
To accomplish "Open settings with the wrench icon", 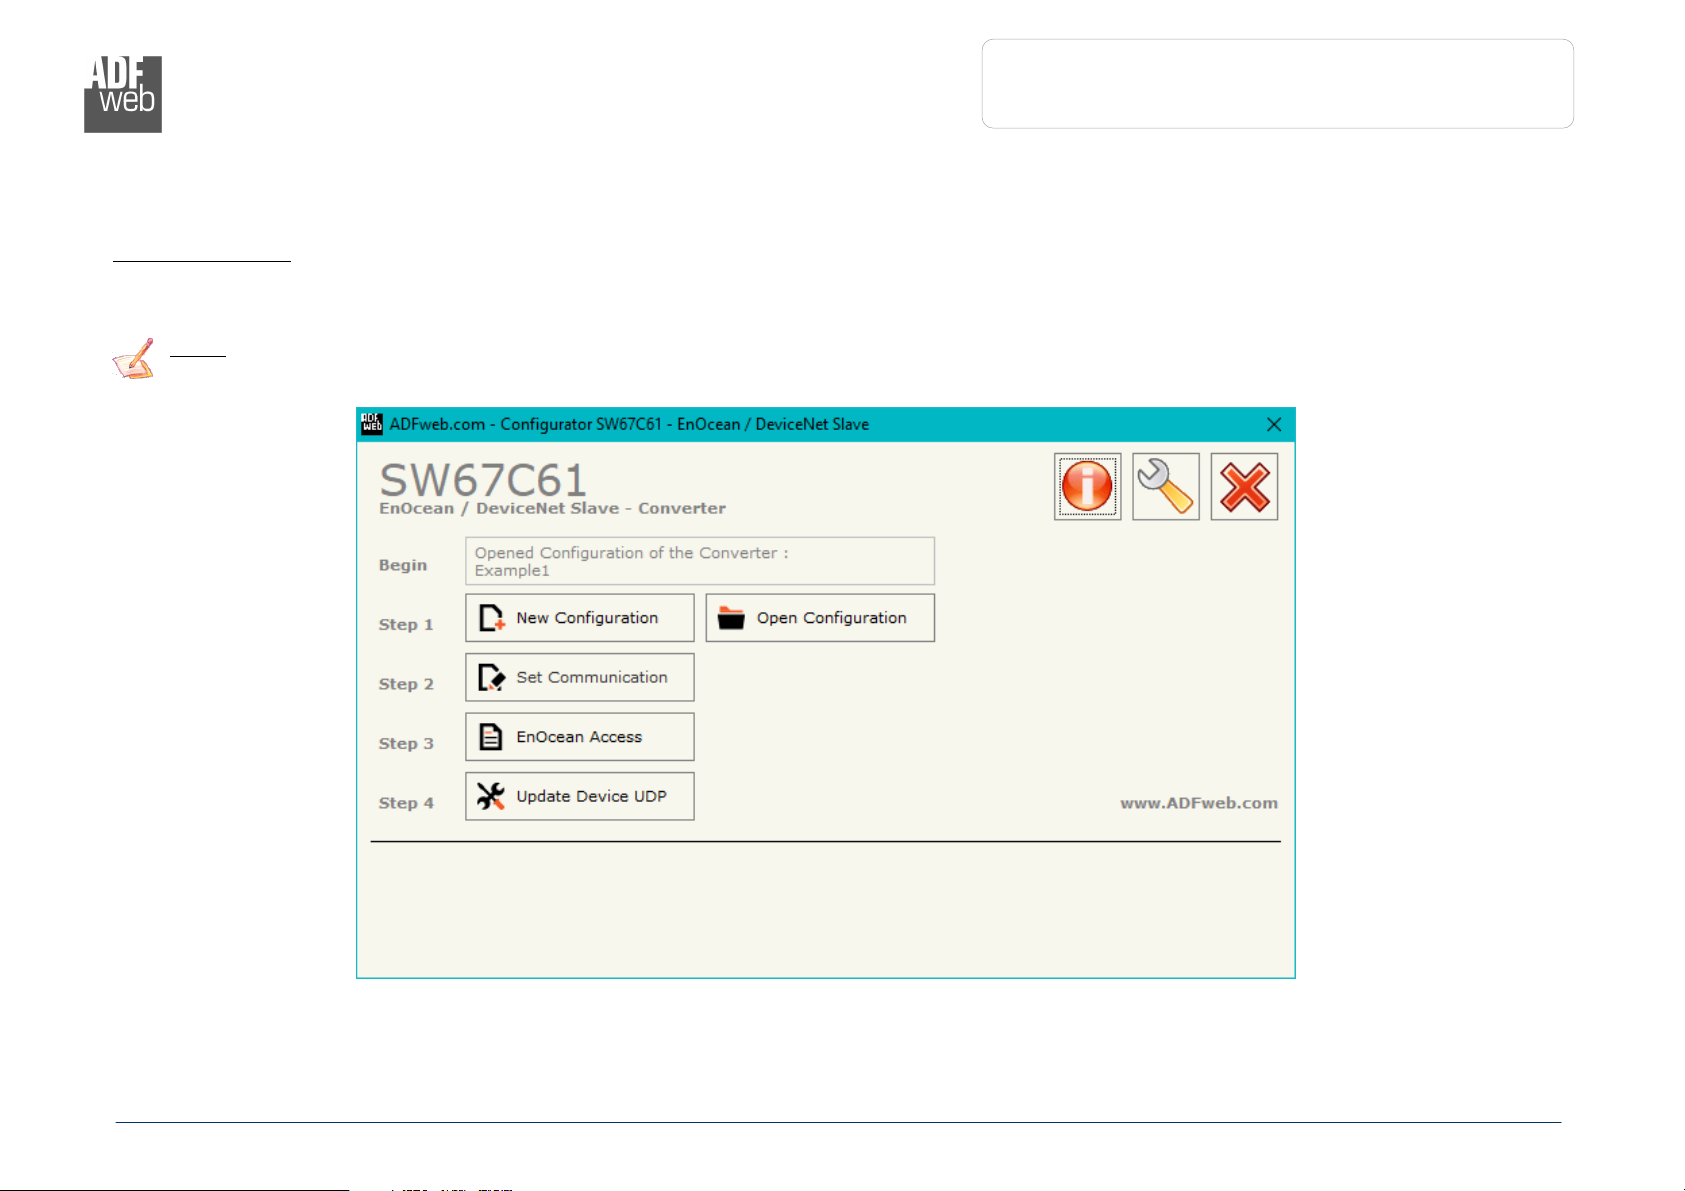I will coord(1166,486).
